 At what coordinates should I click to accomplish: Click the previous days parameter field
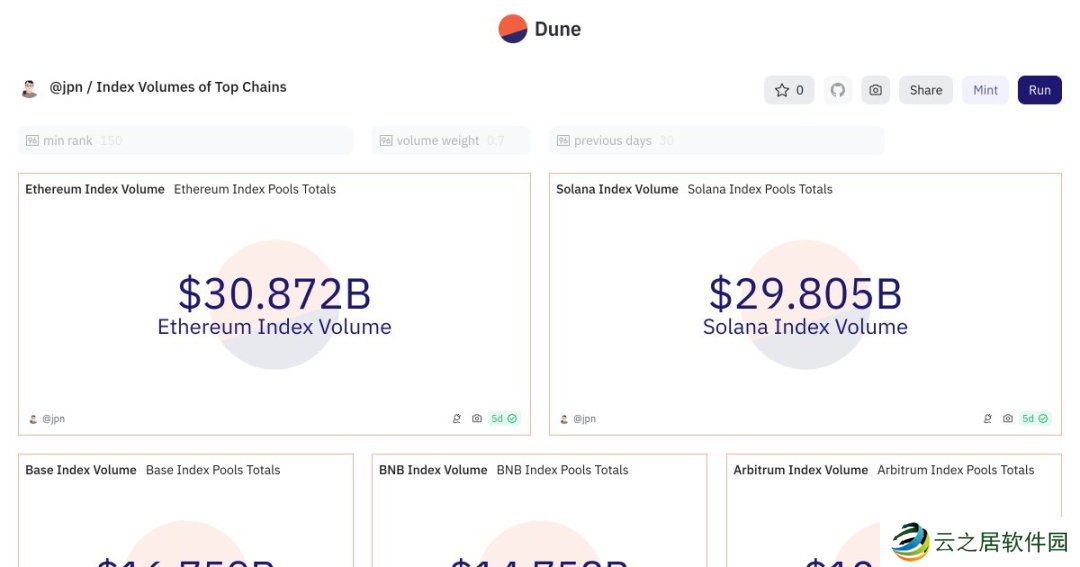click(x=716, y=141)
